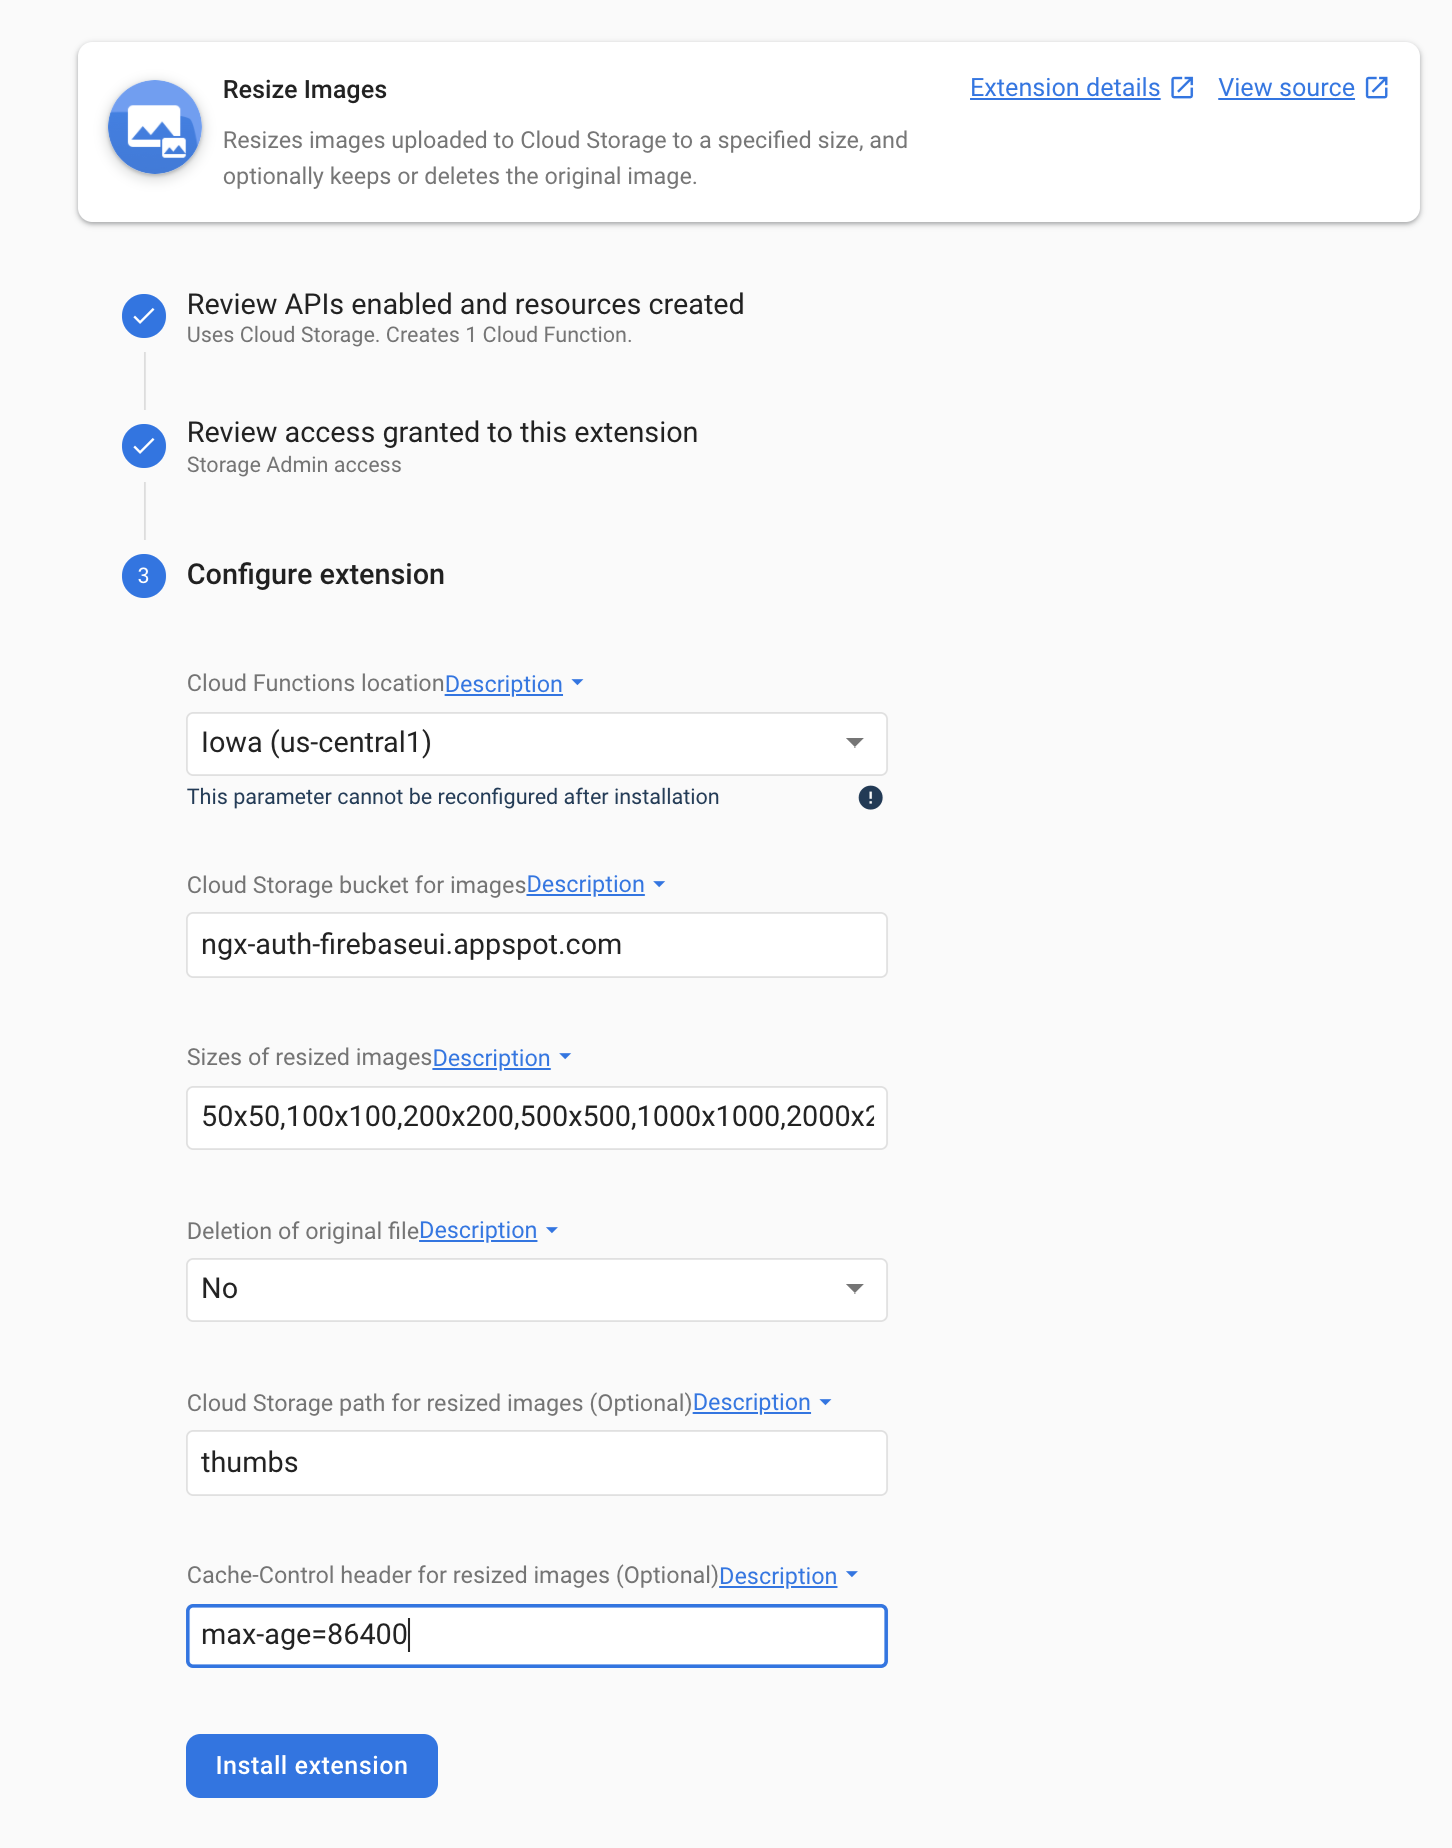Click the thumbs storage path field
The image size is (1452, 1848).
(x=537, y=1463)
